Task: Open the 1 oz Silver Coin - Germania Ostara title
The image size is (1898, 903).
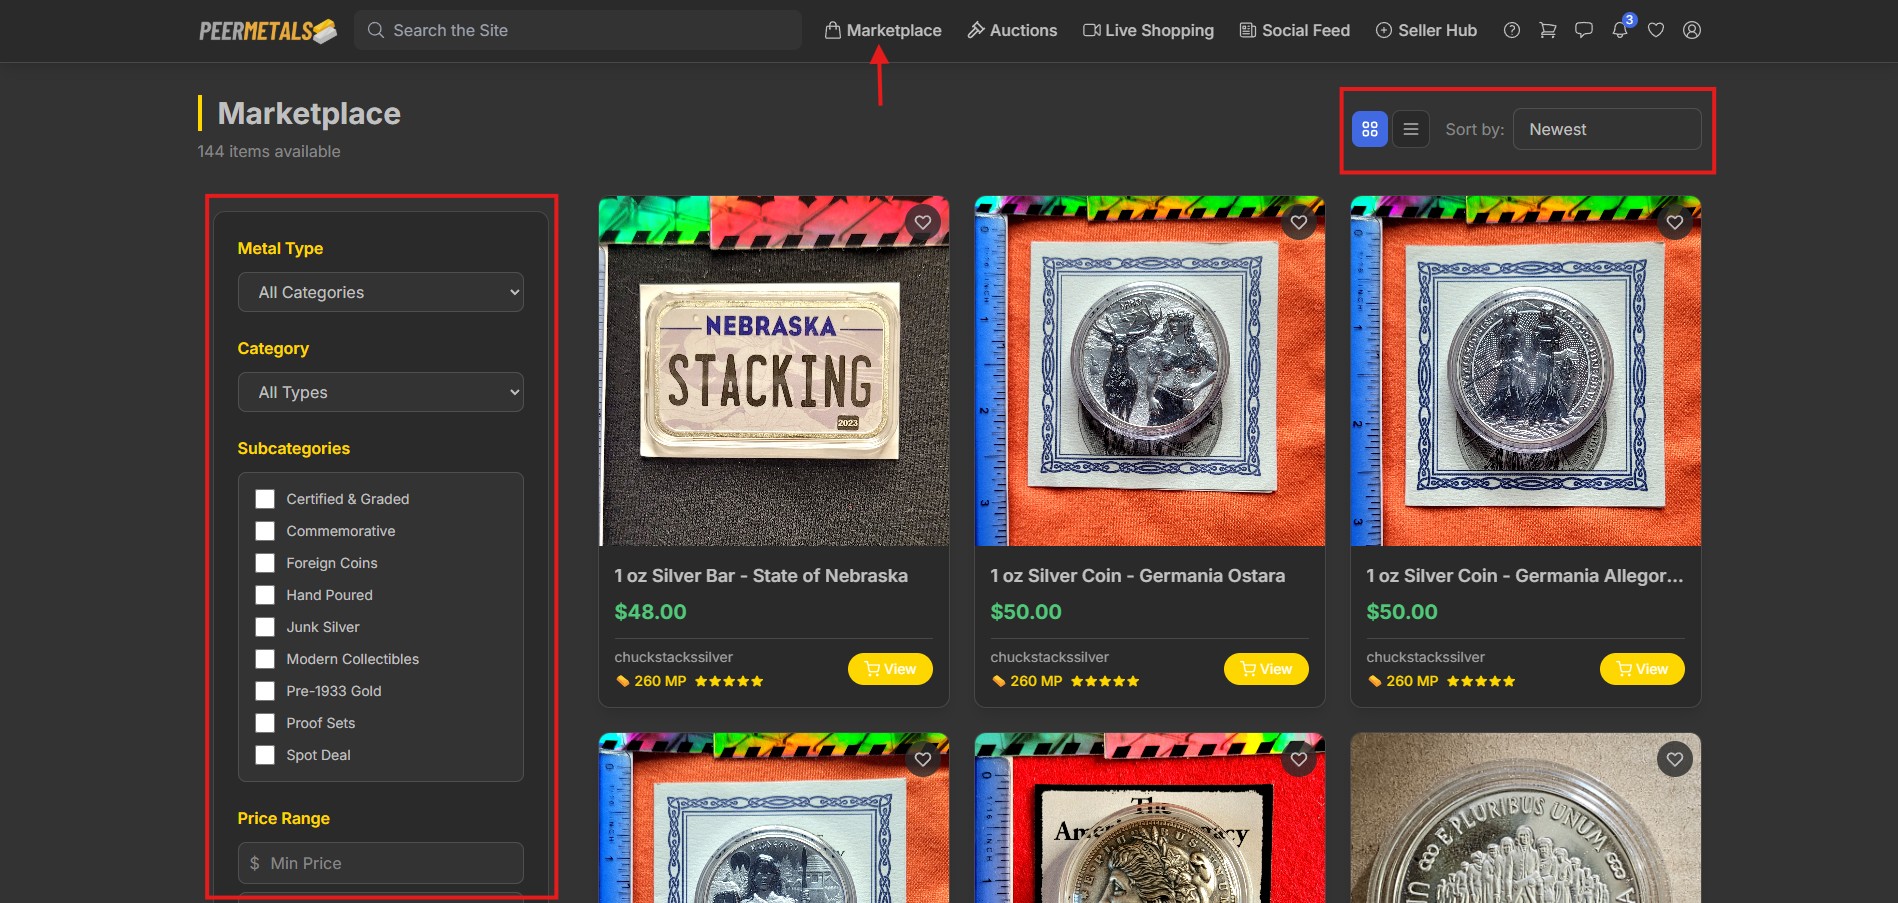Action: [x=1138, y=576]
